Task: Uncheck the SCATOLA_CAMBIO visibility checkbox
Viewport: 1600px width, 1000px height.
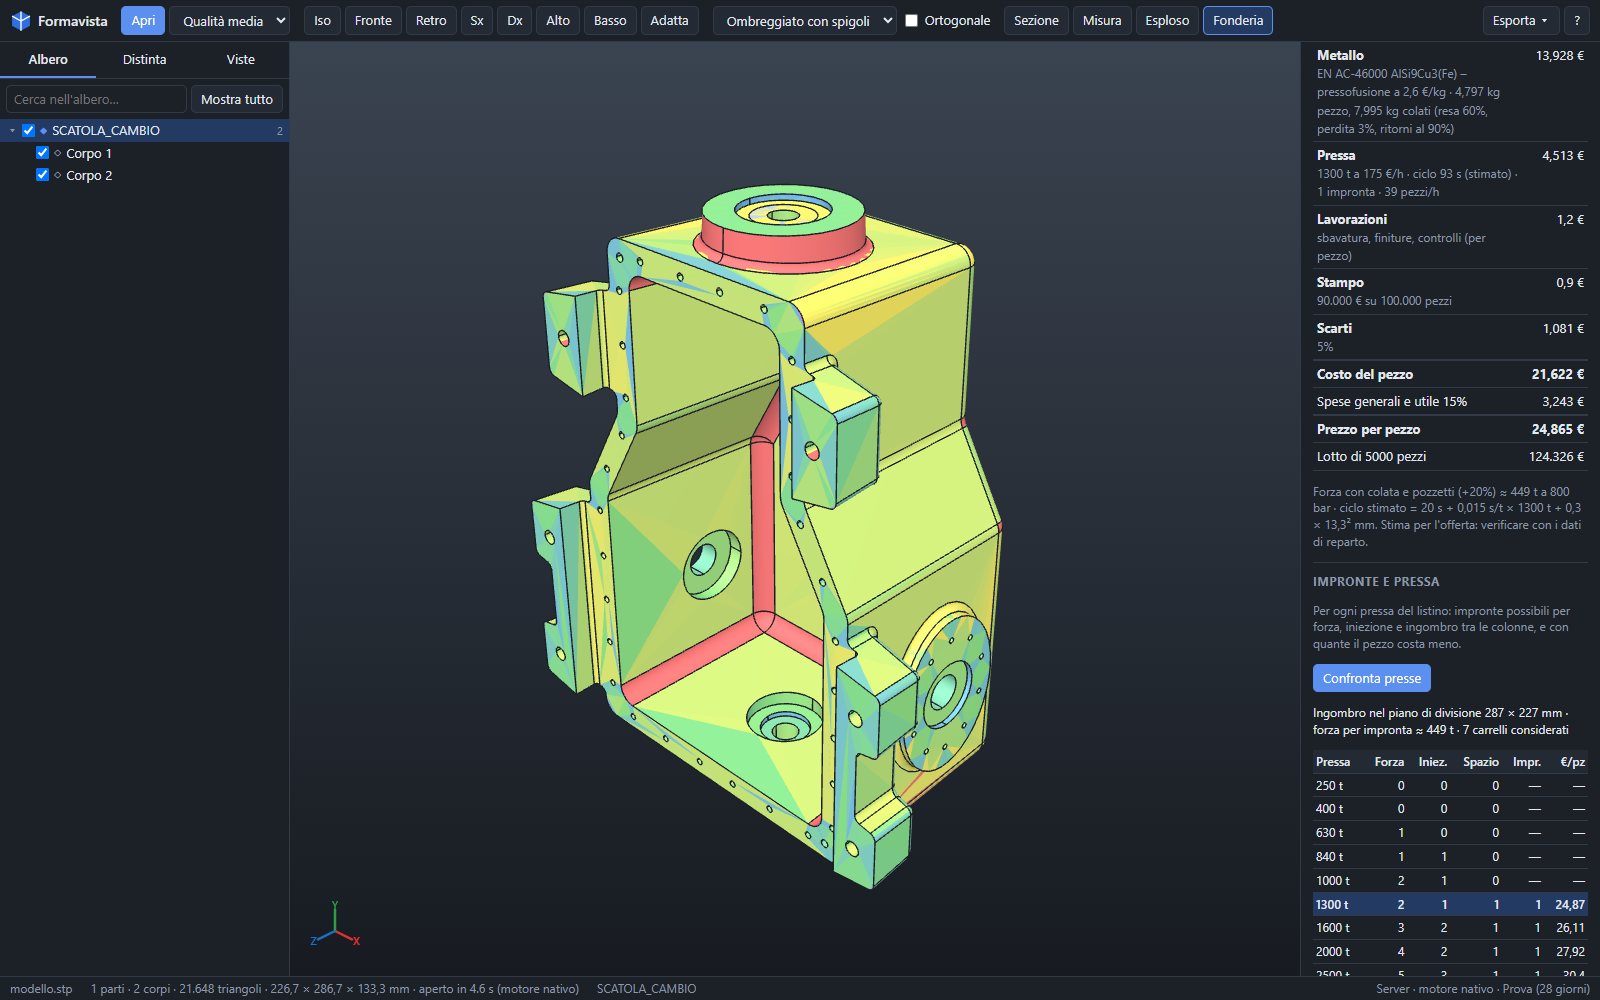Action: tap(28, 131)
